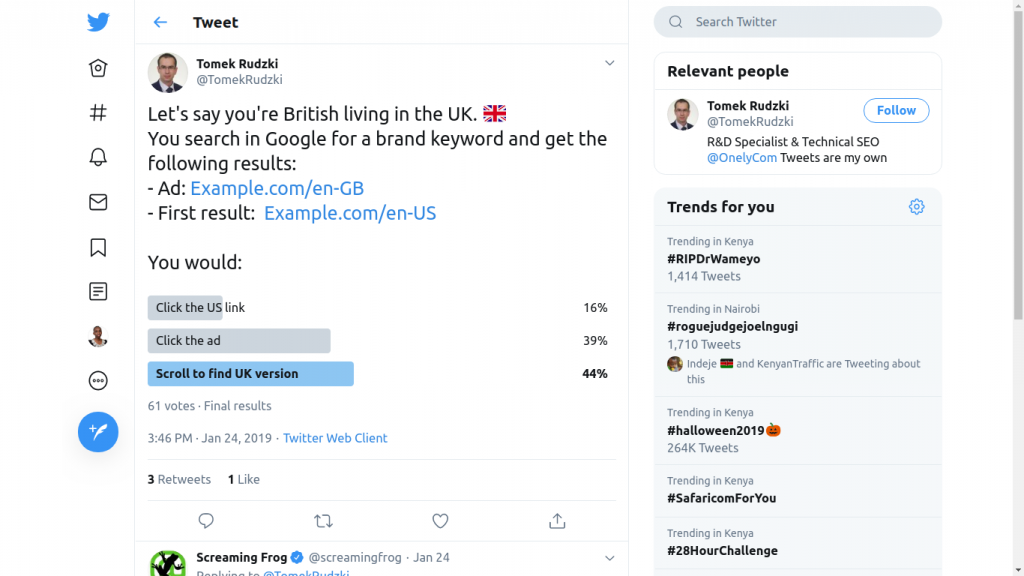Open Trends settings gear
The height and width of the screenshot is (576, 1024).
coord(916,207)
